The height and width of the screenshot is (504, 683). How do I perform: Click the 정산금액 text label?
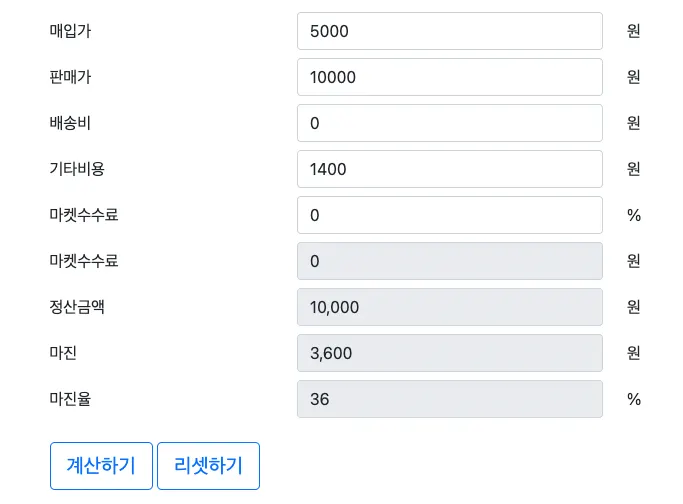pyautogui.click(x=77, y=307)
